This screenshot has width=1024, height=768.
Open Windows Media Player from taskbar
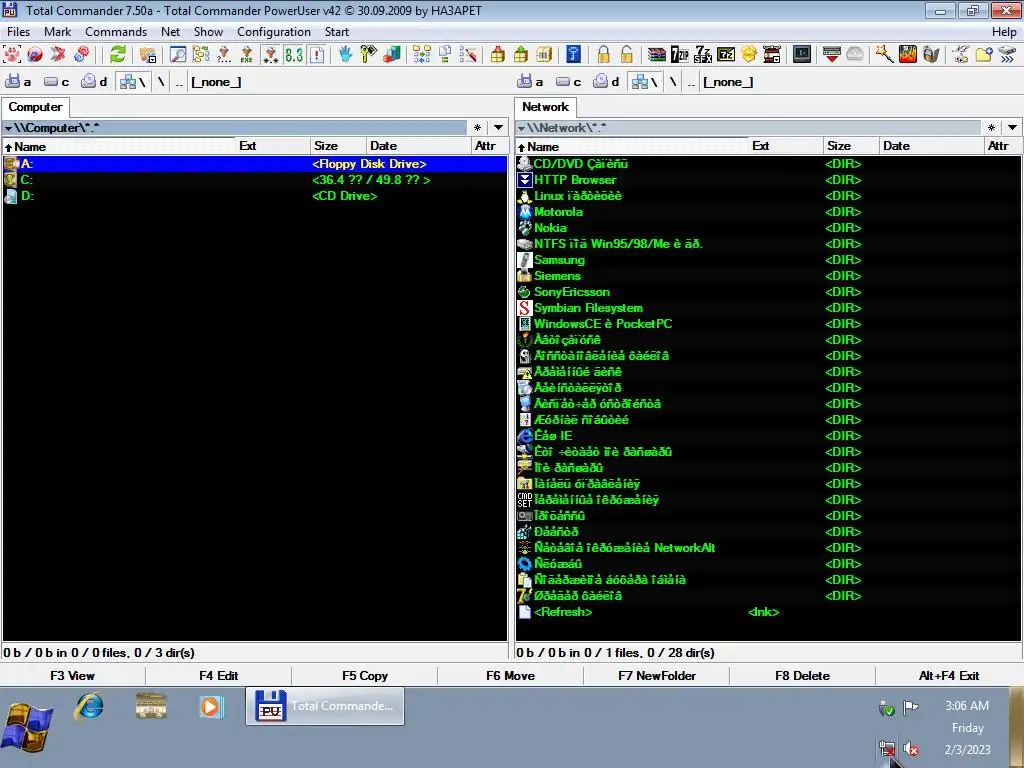[211, 707]
